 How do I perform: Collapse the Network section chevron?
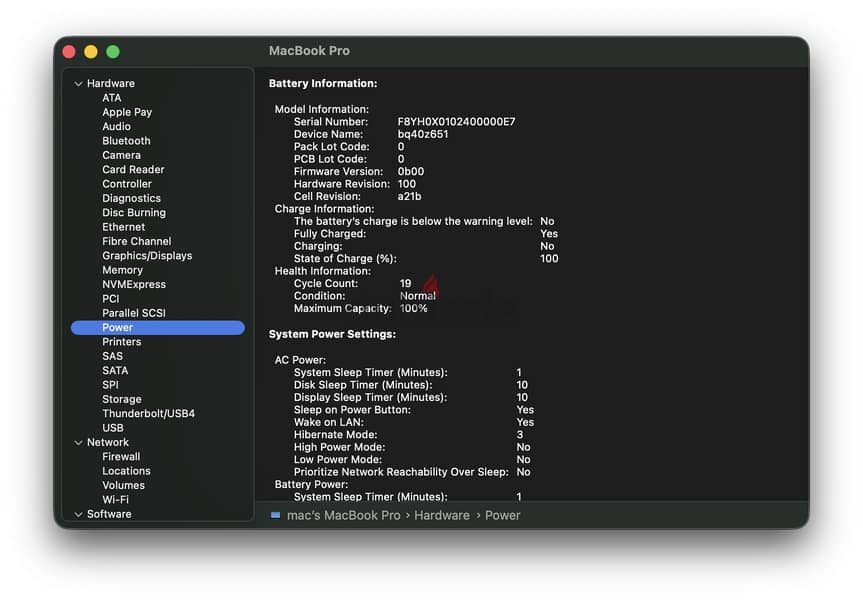tap(78, 443)
